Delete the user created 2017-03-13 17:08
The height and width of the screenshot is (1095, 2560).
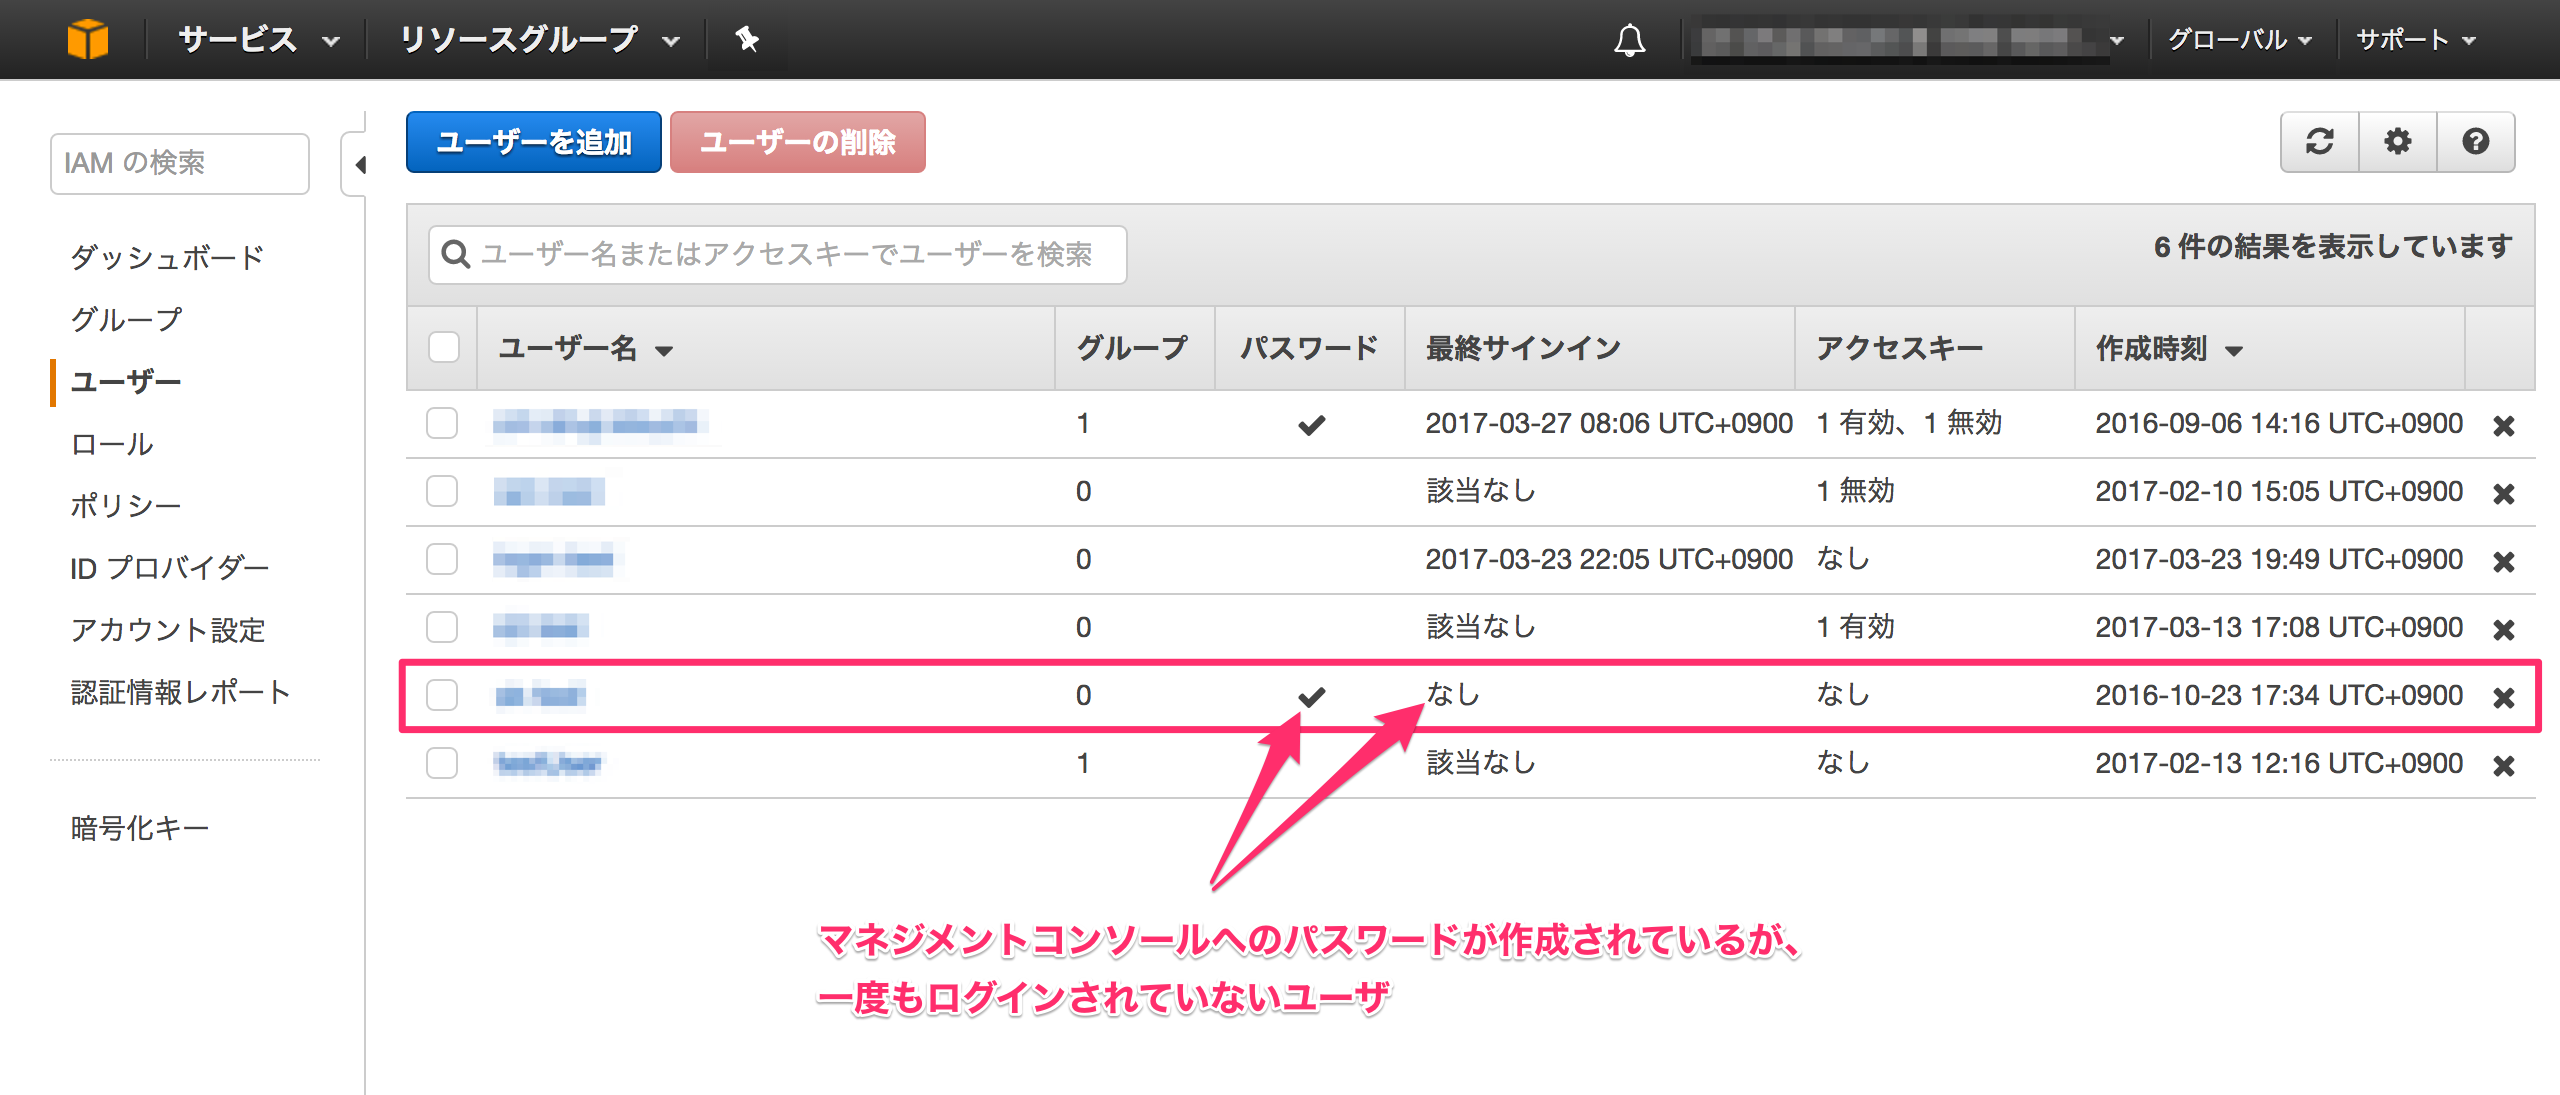(x=2504, y=630)
